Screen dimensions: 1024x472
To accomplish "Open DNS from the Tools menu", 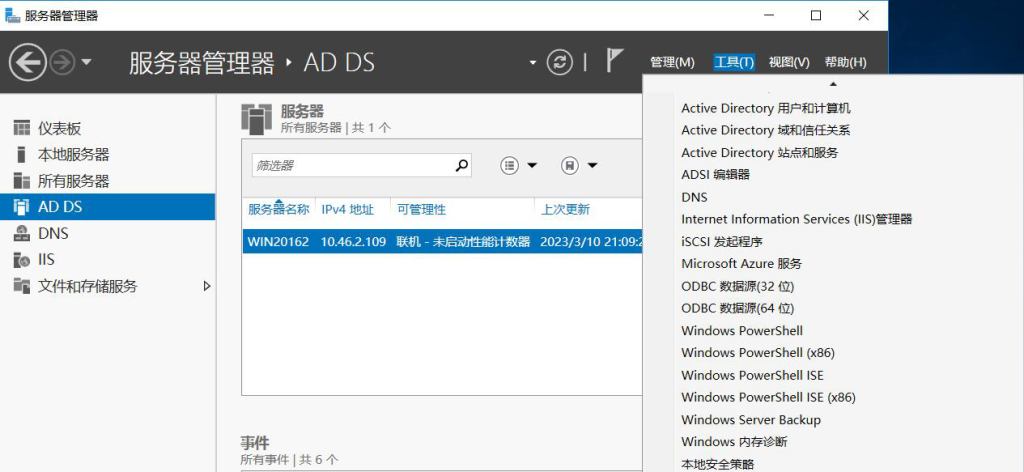I will (x=694, y=197).
